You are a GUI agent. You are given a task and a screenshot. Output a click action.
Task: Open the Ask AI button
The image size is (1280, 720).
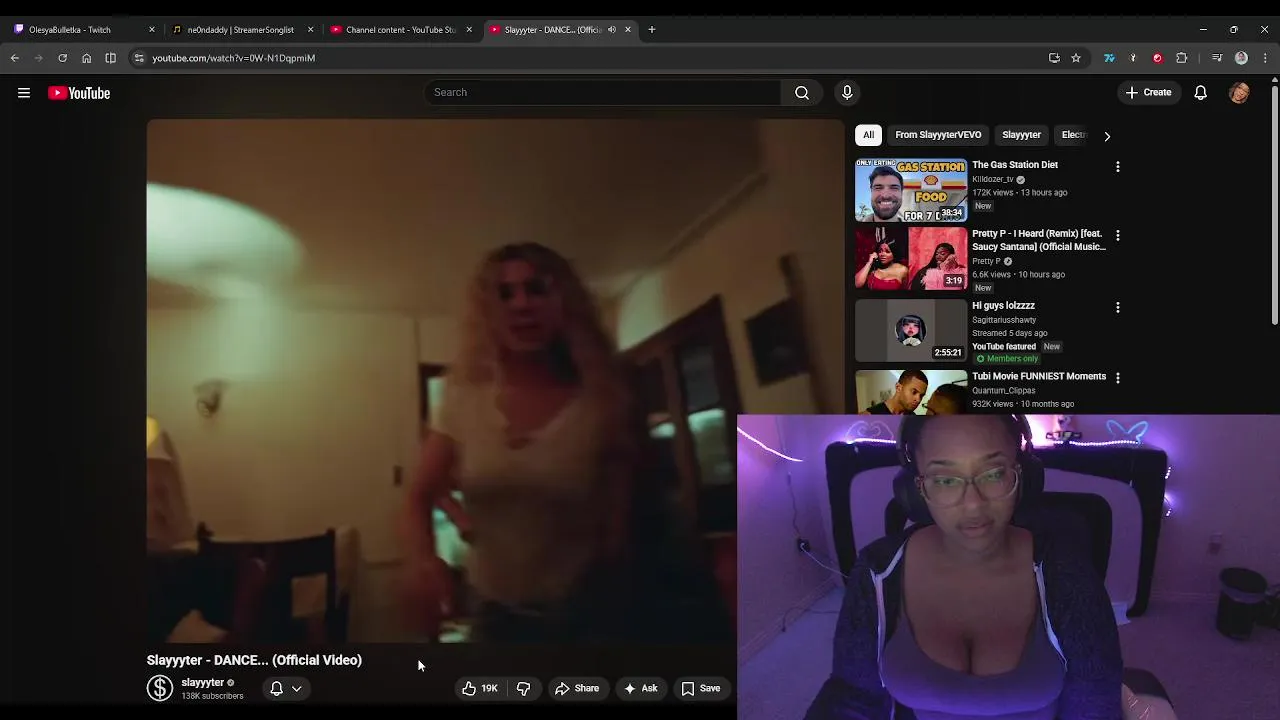tap(640, 688)
